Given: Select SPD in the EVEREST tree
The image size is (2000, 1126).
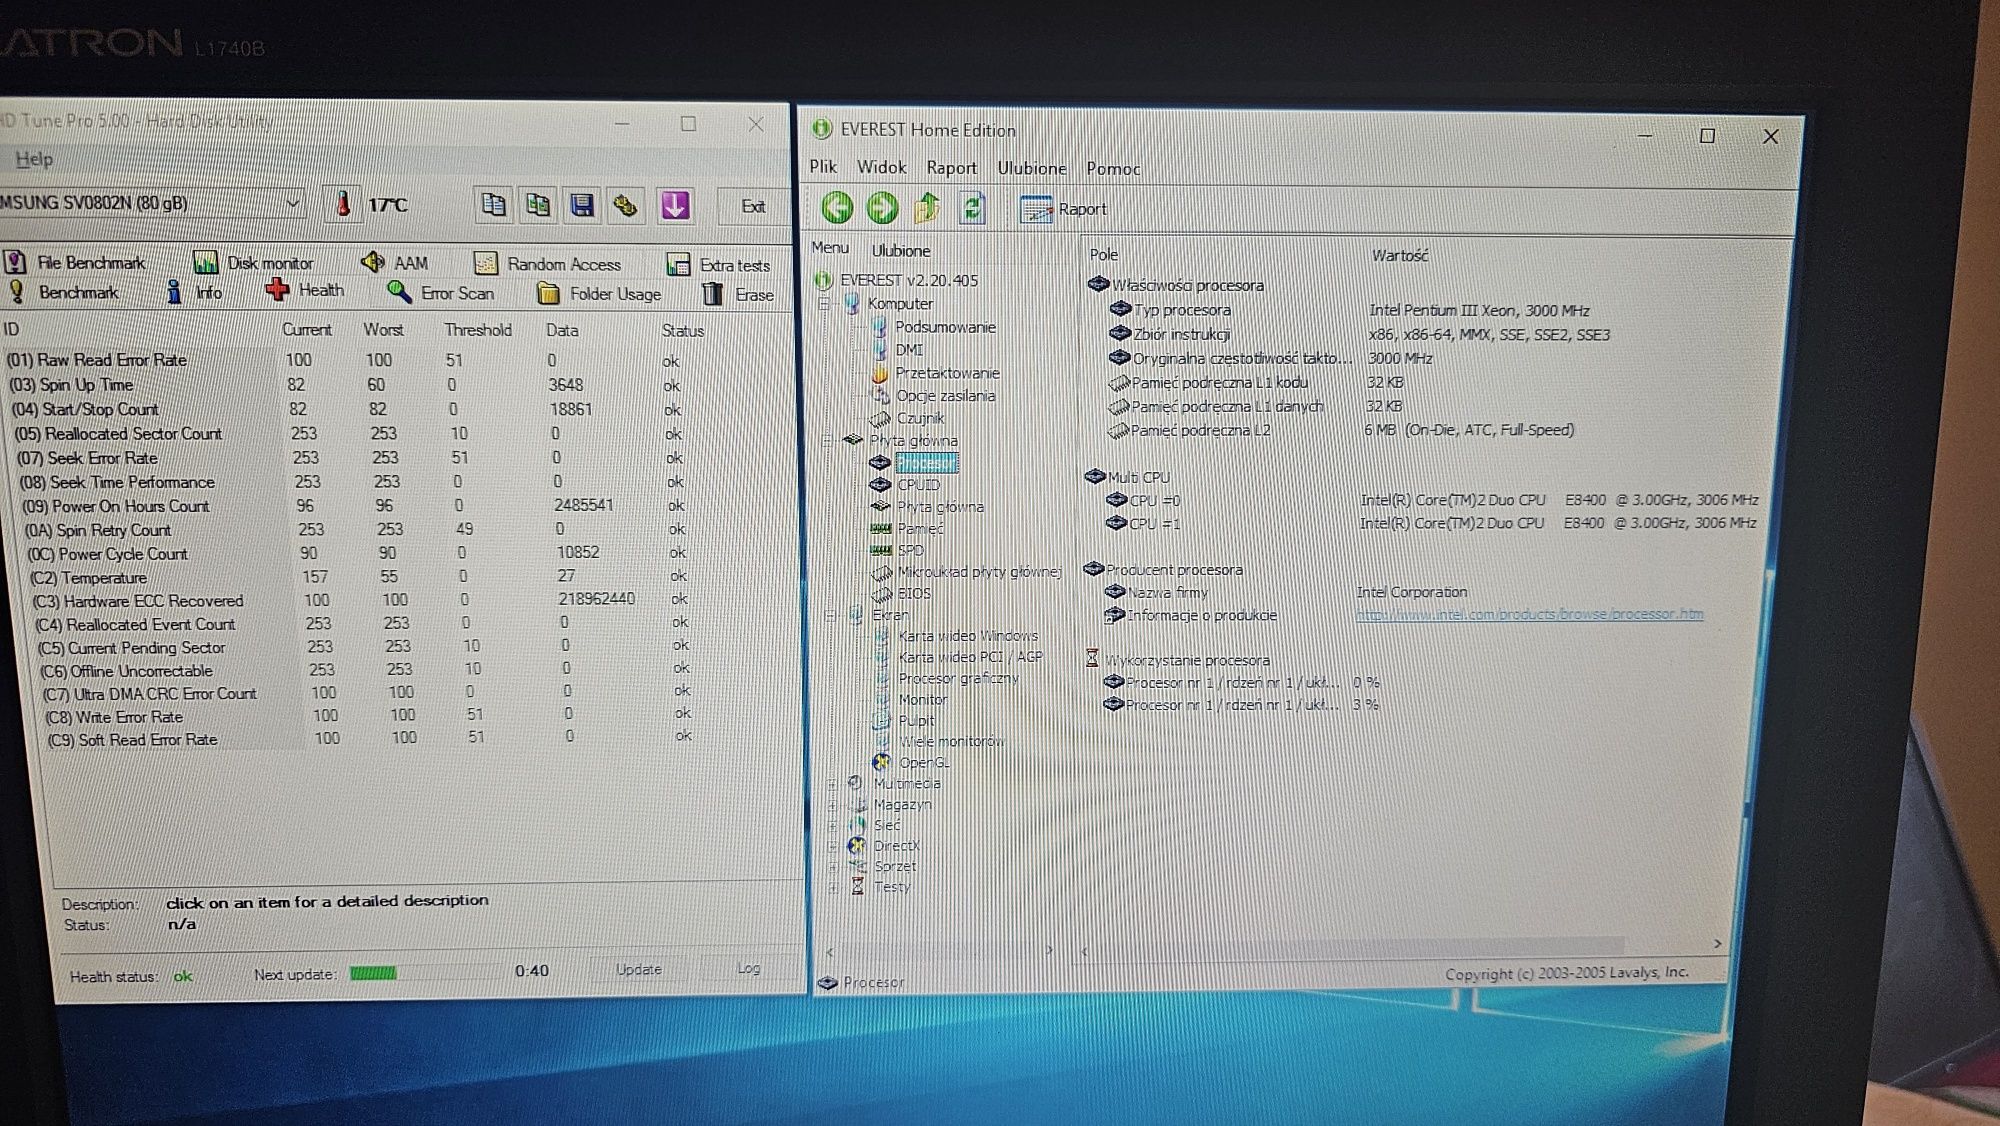Looking at the screenshot, I should pos(910,550).
